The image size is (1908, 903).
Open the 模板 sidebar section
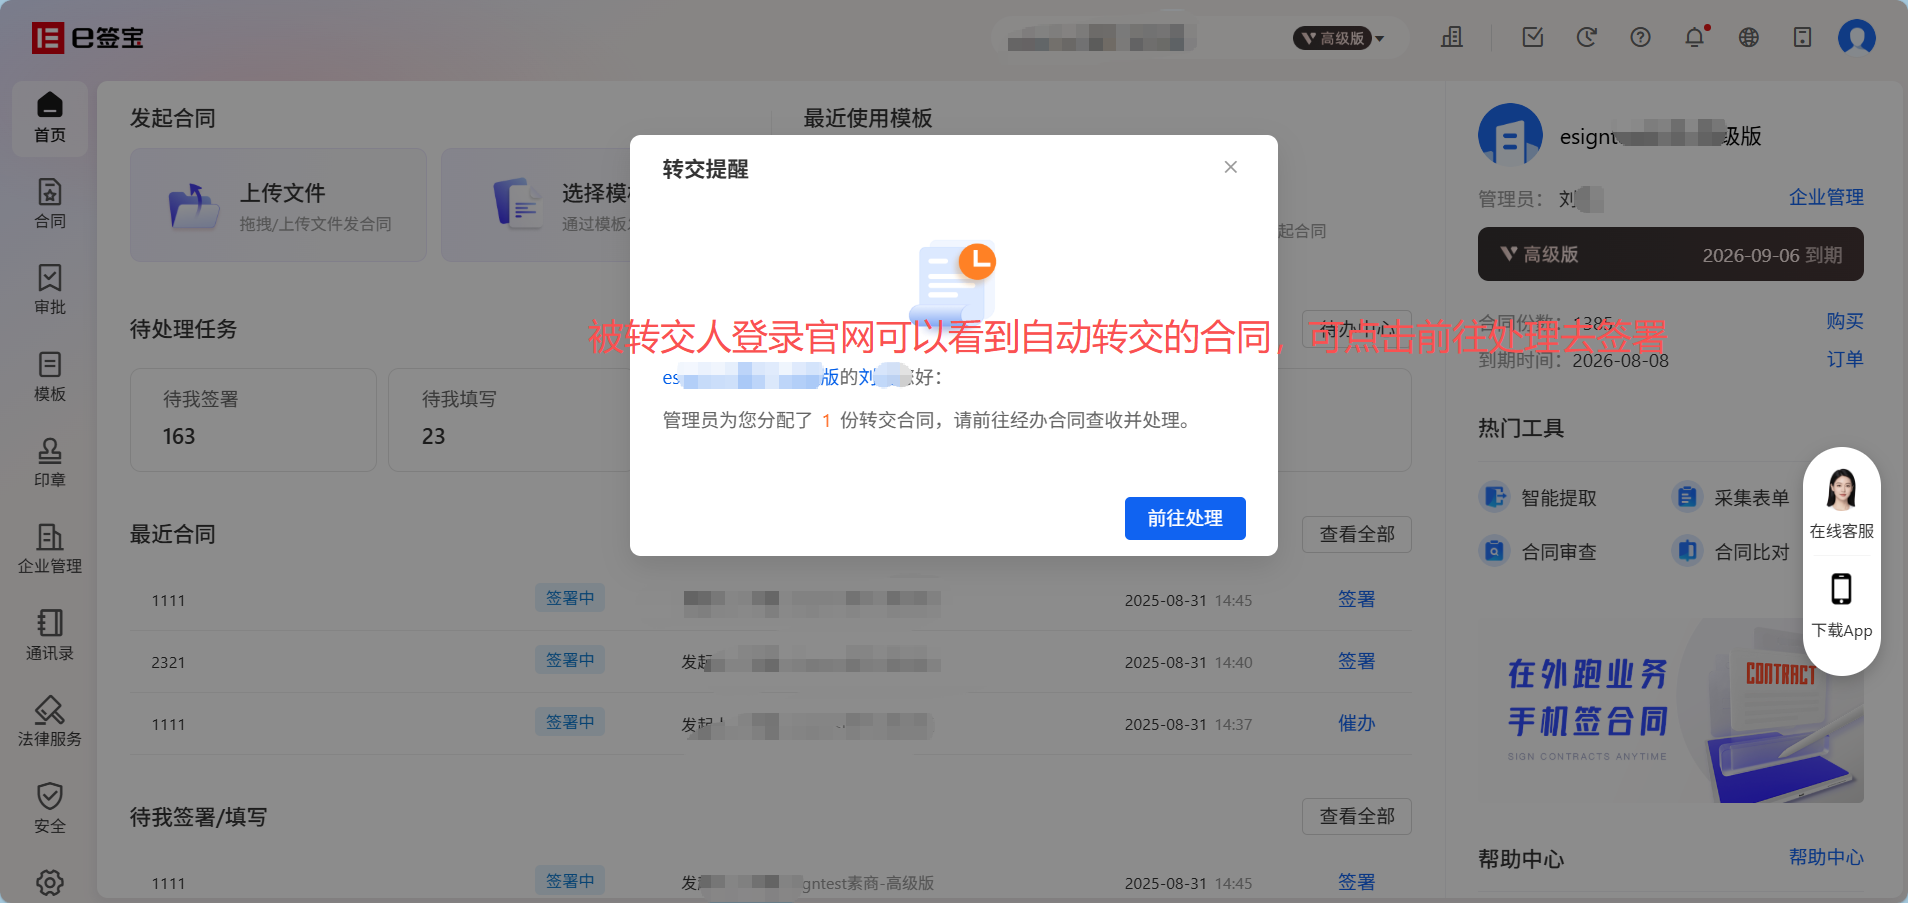point(50,376)
